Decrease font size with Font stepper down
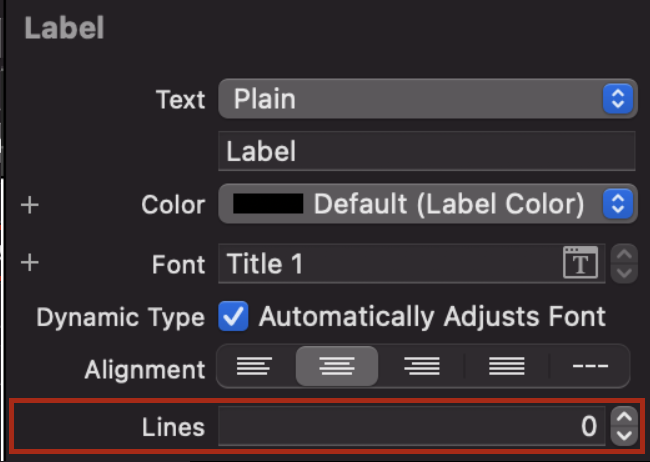The height and width of the screenshot is (462, 650). pyautogui.click(x=624, y=273)
